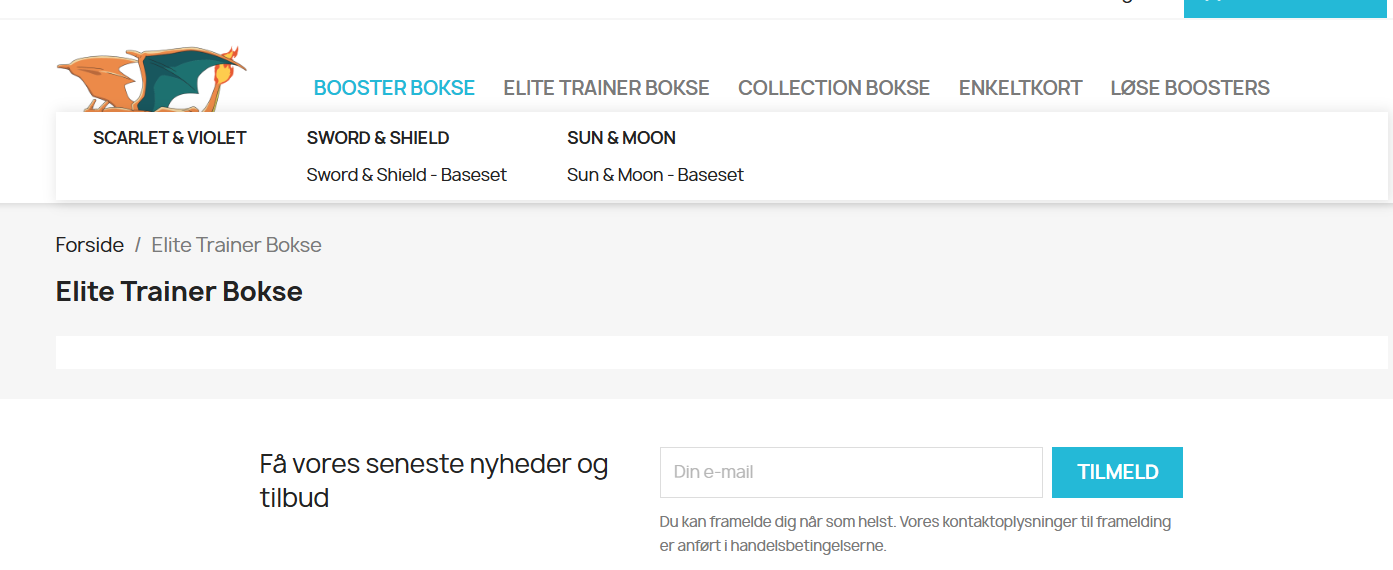Image resolution: width=1393 pixels, height=570 pixels.
Task: Click the empty white product list panel
Action: coord(722,353)
